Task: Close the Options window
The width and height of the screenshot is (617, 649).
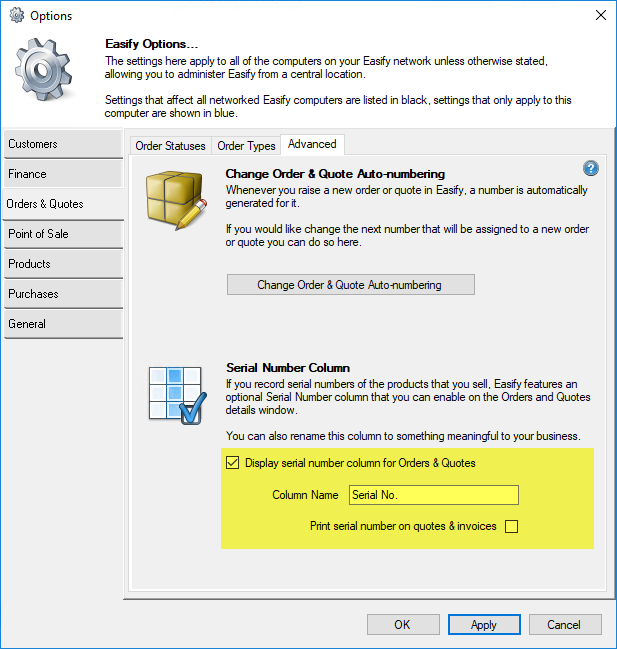Action: coord(600,16)
